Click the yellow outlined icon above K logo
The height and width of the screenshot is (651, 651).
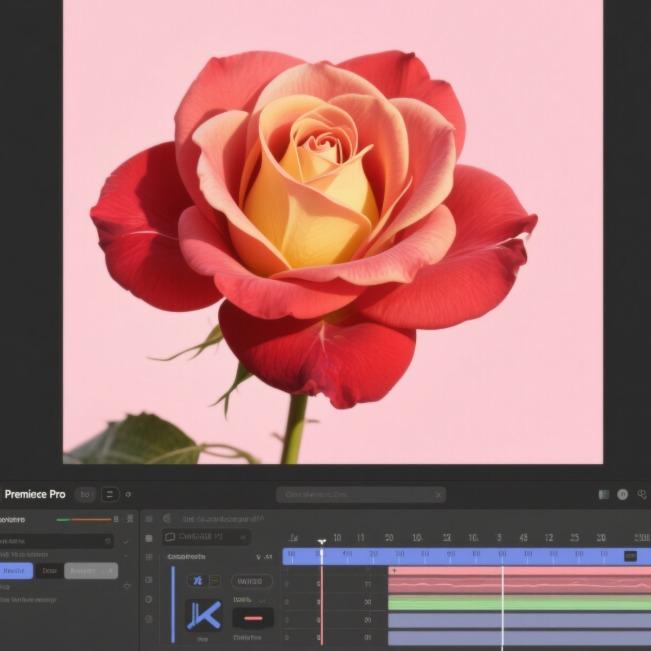[x=214, y=580]
